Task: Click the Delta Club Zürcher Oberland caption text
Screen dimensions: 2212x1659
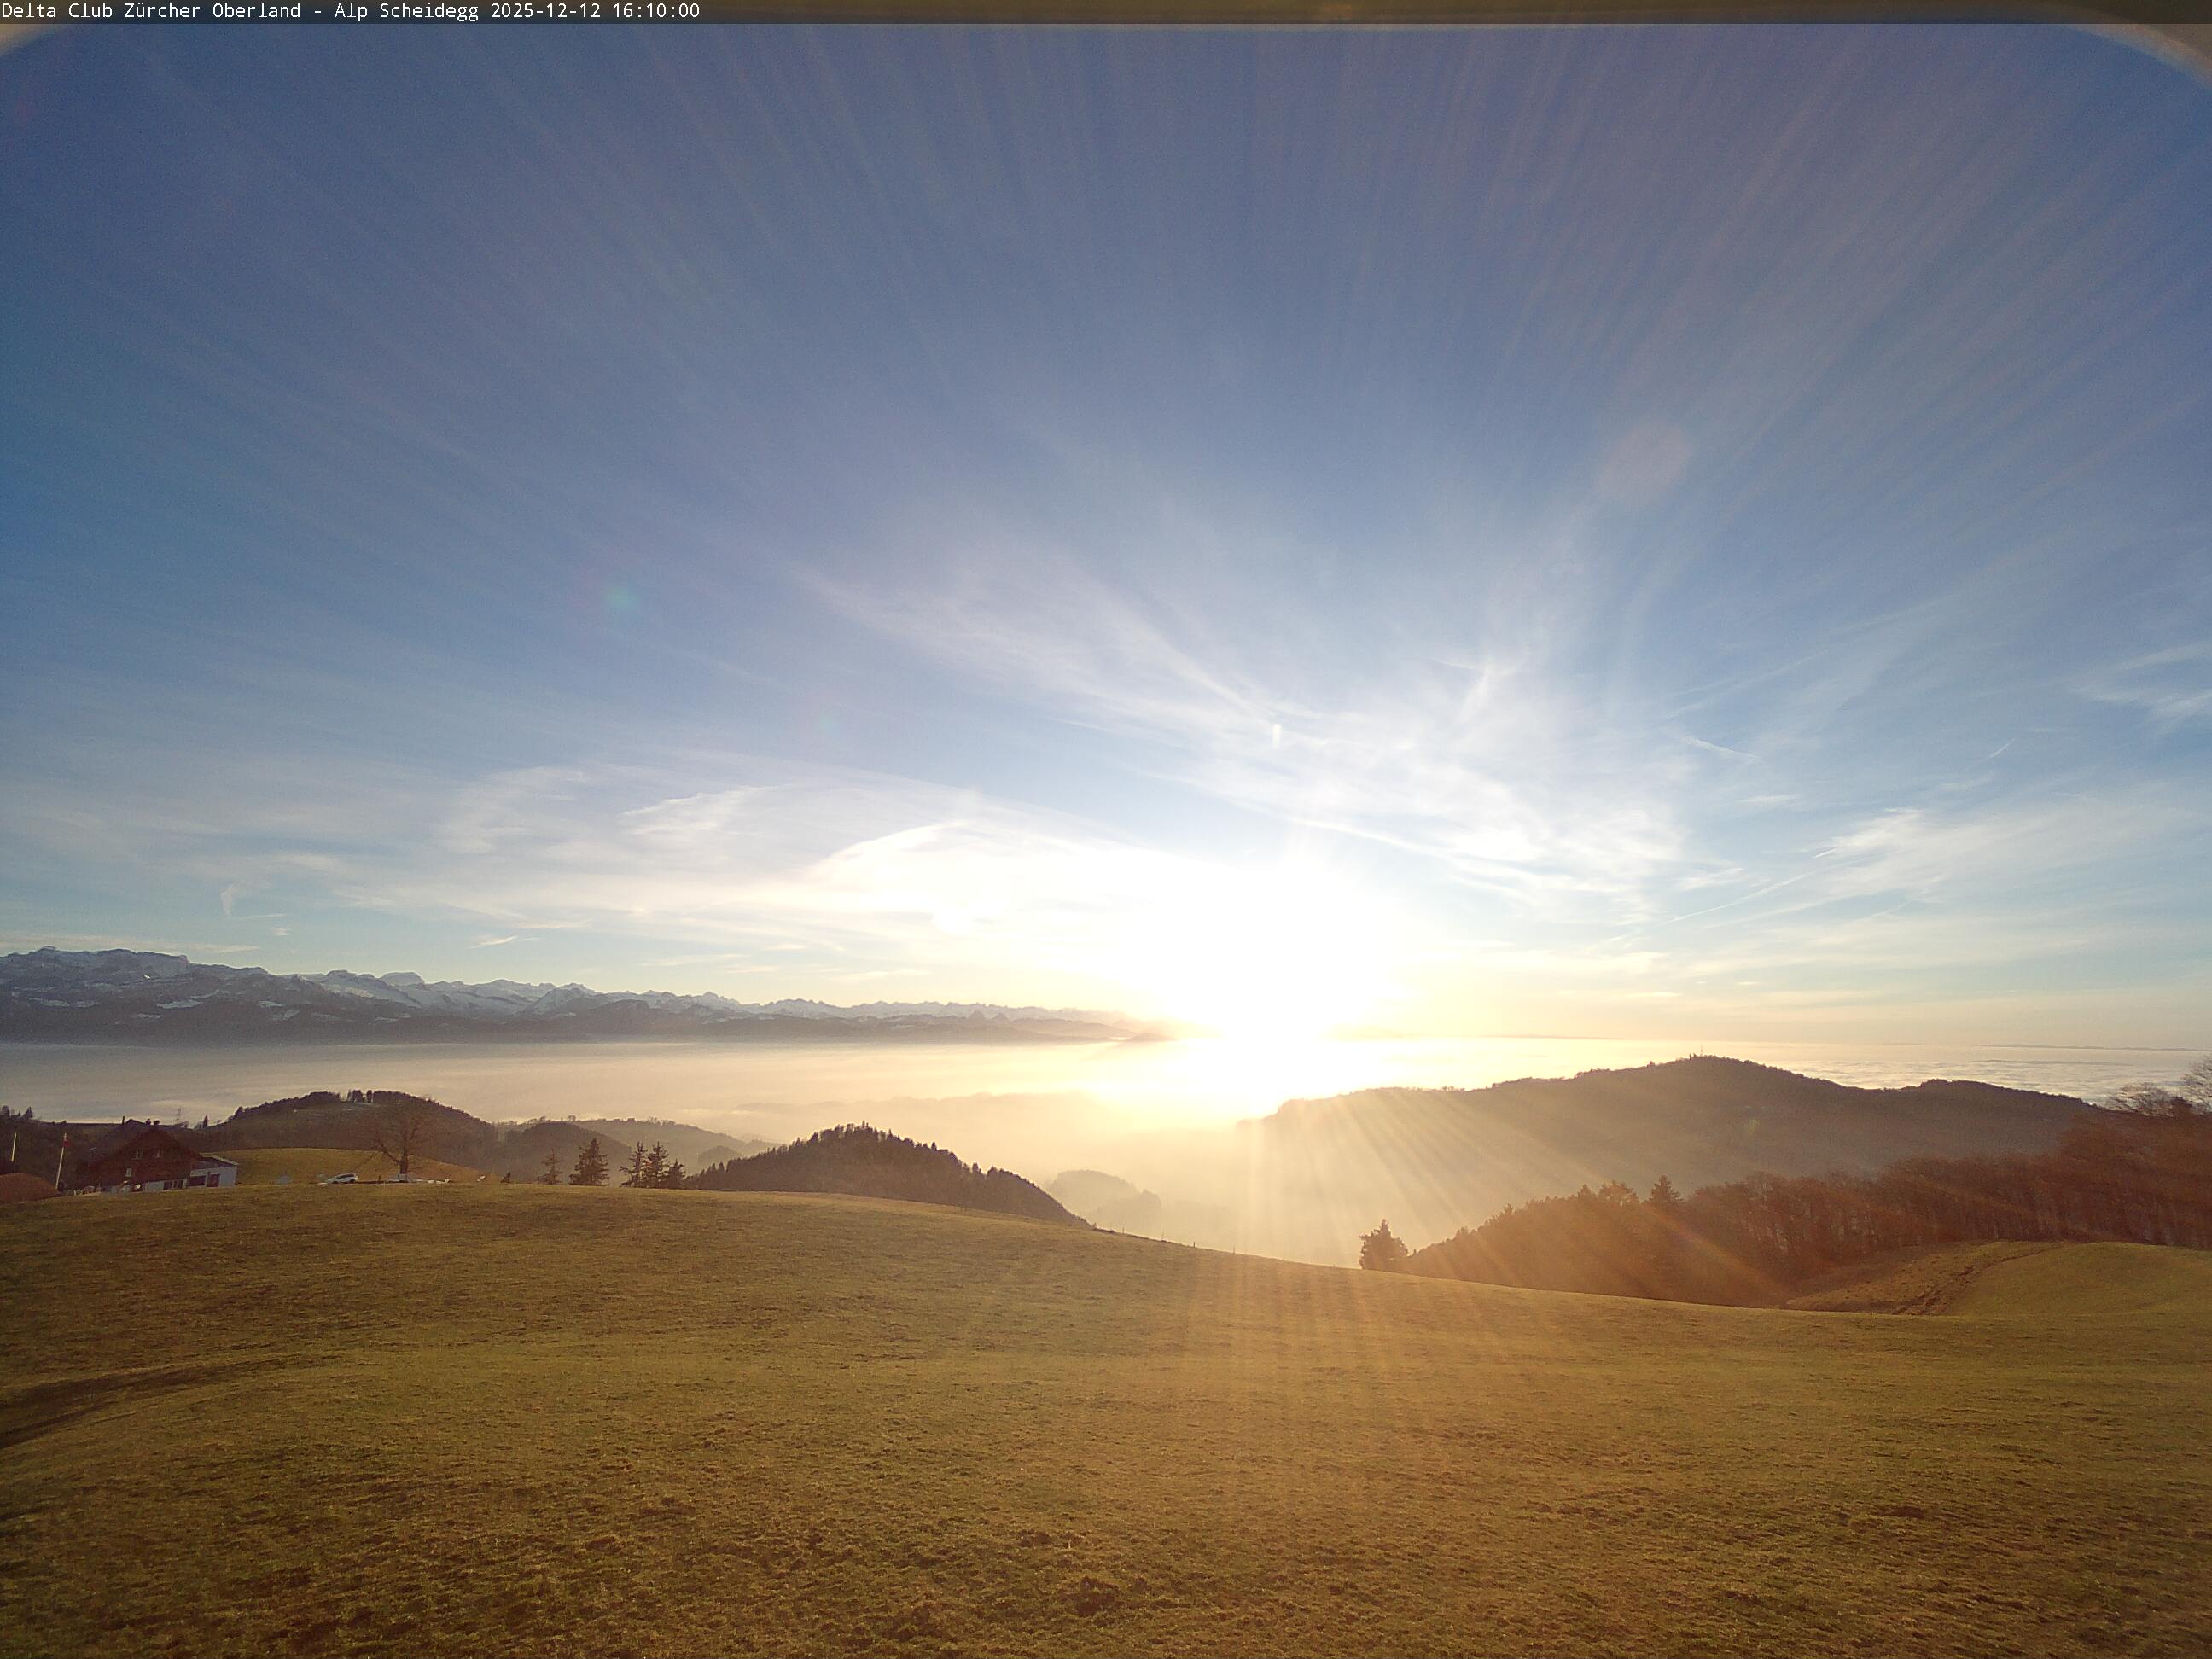Action: click(x=150, y=11)
